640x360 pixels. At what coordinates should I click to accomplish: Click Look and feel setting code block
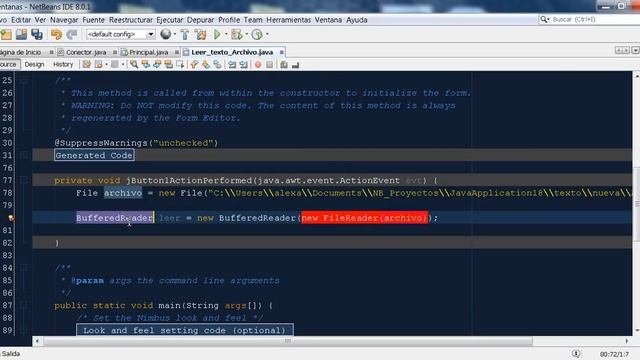(x=184, y=330)
